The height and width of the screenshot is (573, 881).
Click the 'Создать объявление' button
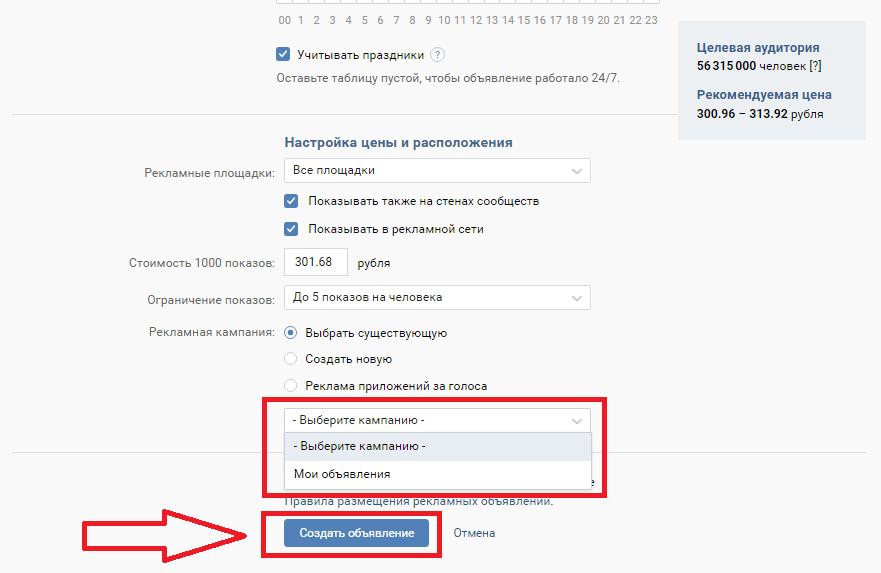356,533
